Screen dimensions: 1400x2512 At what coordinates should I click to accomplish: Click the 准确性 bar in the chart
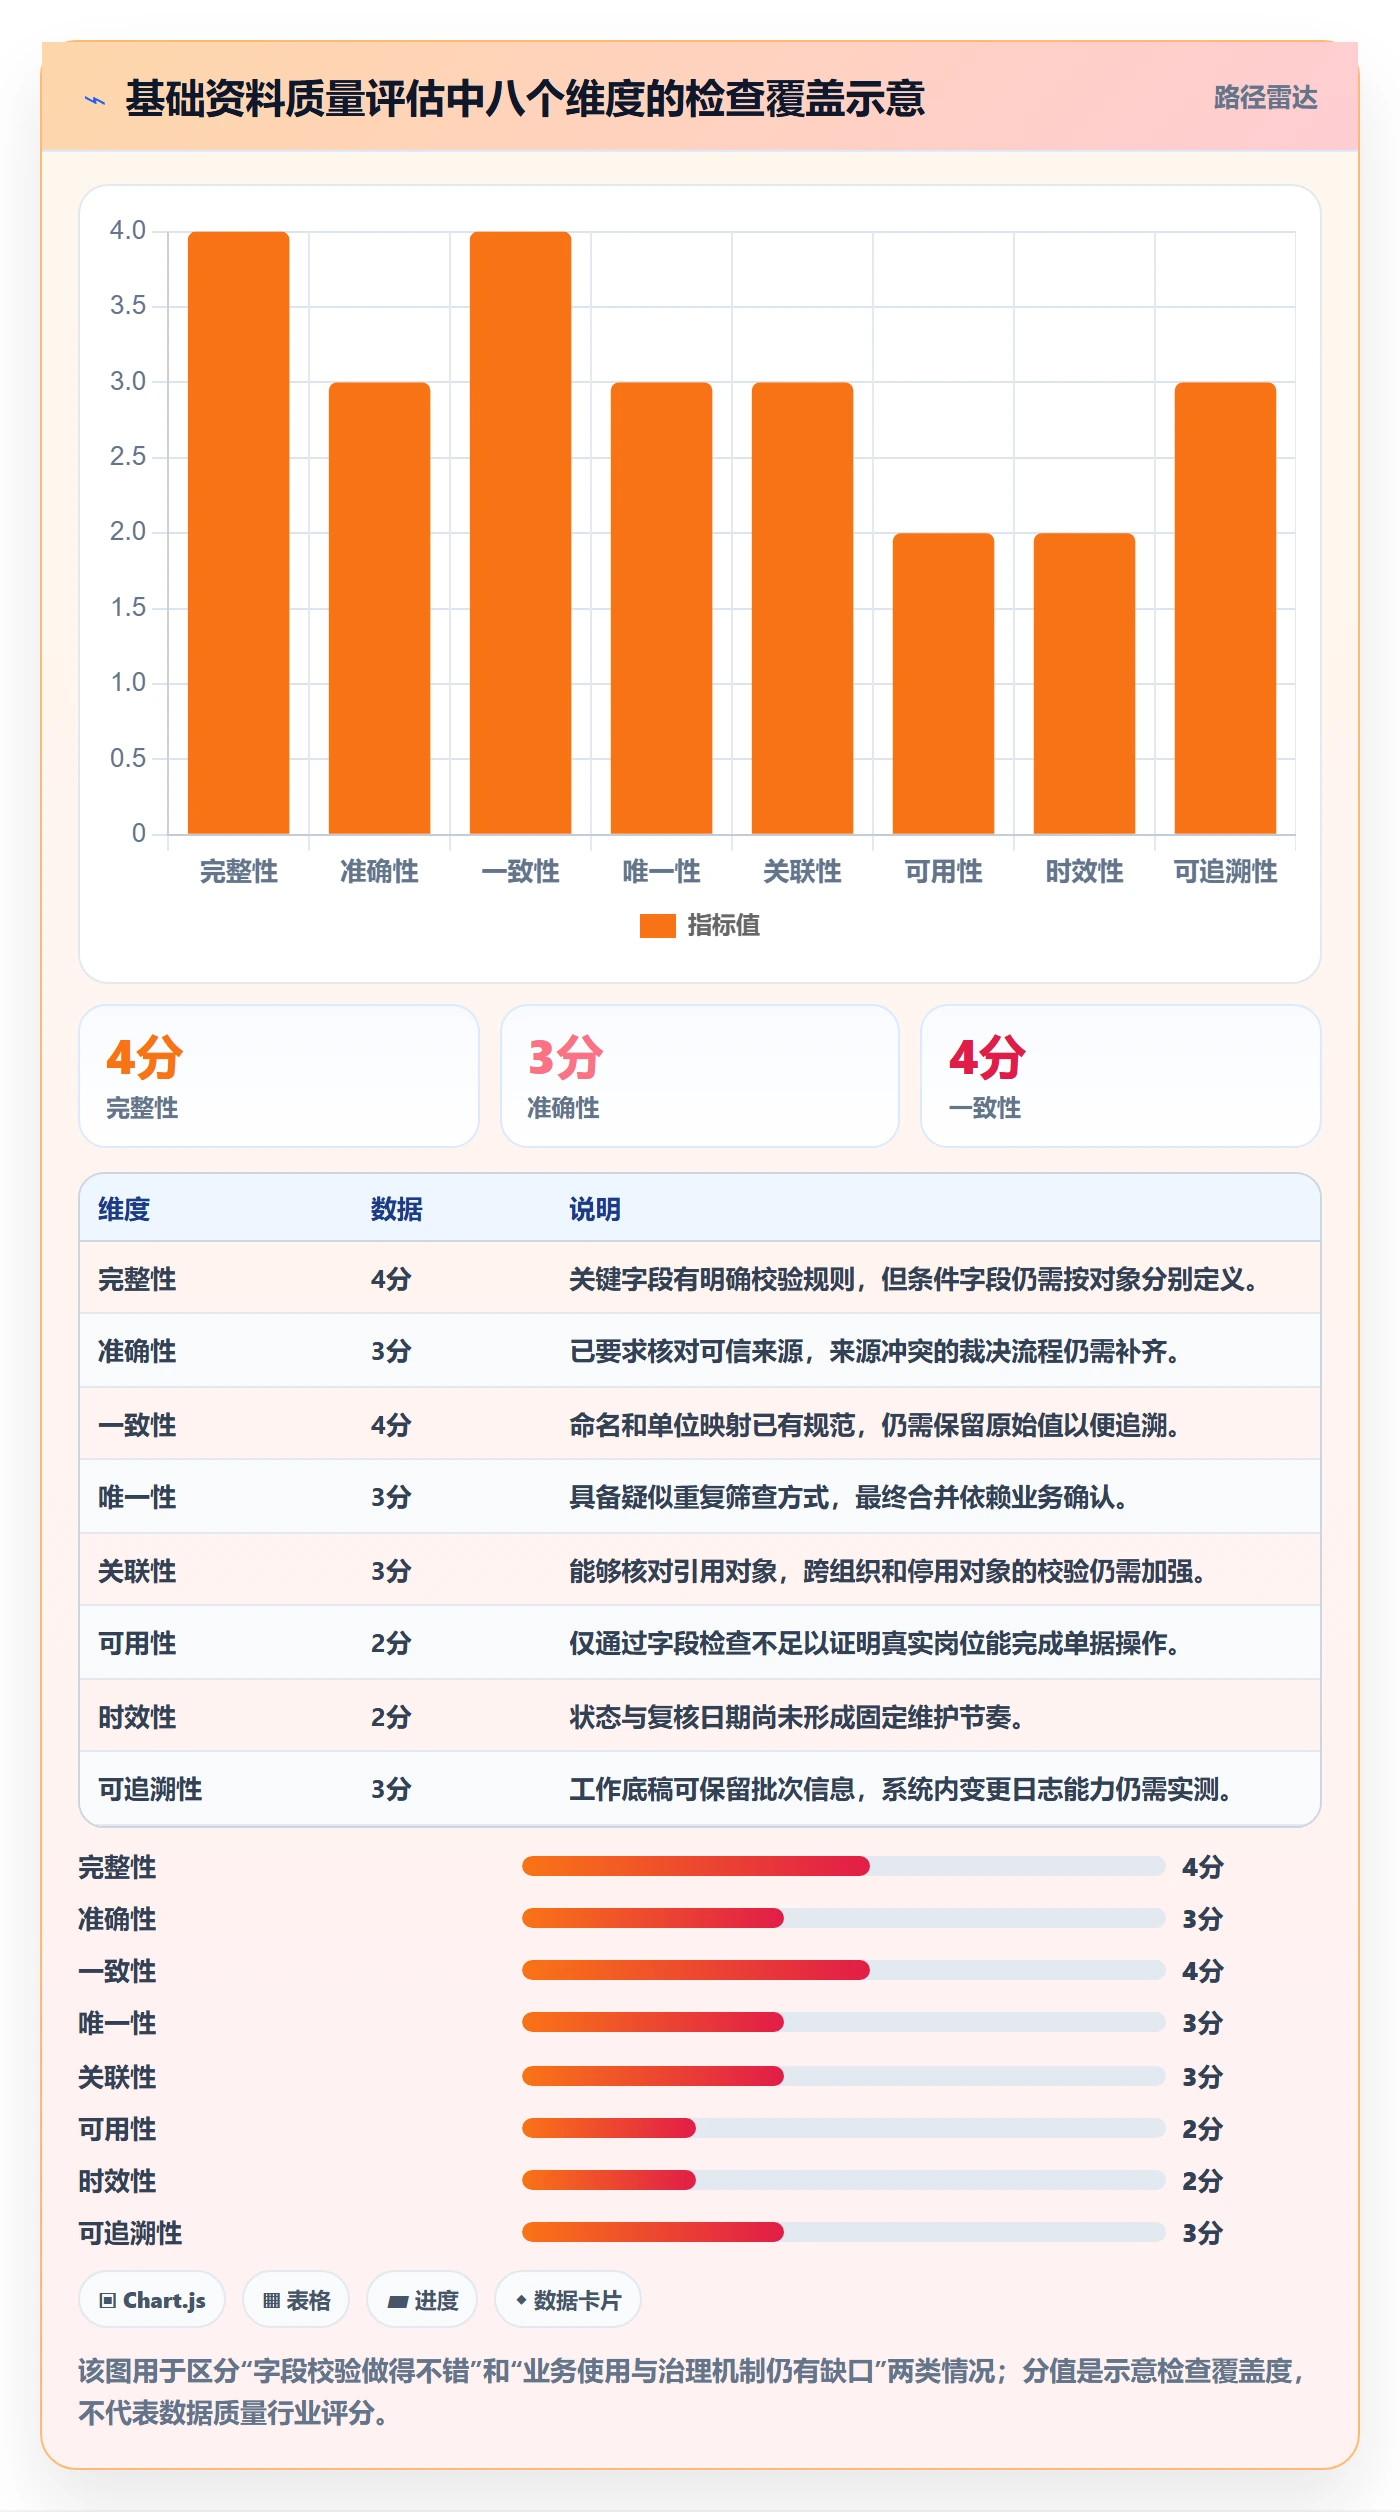(x=380, y=608)
